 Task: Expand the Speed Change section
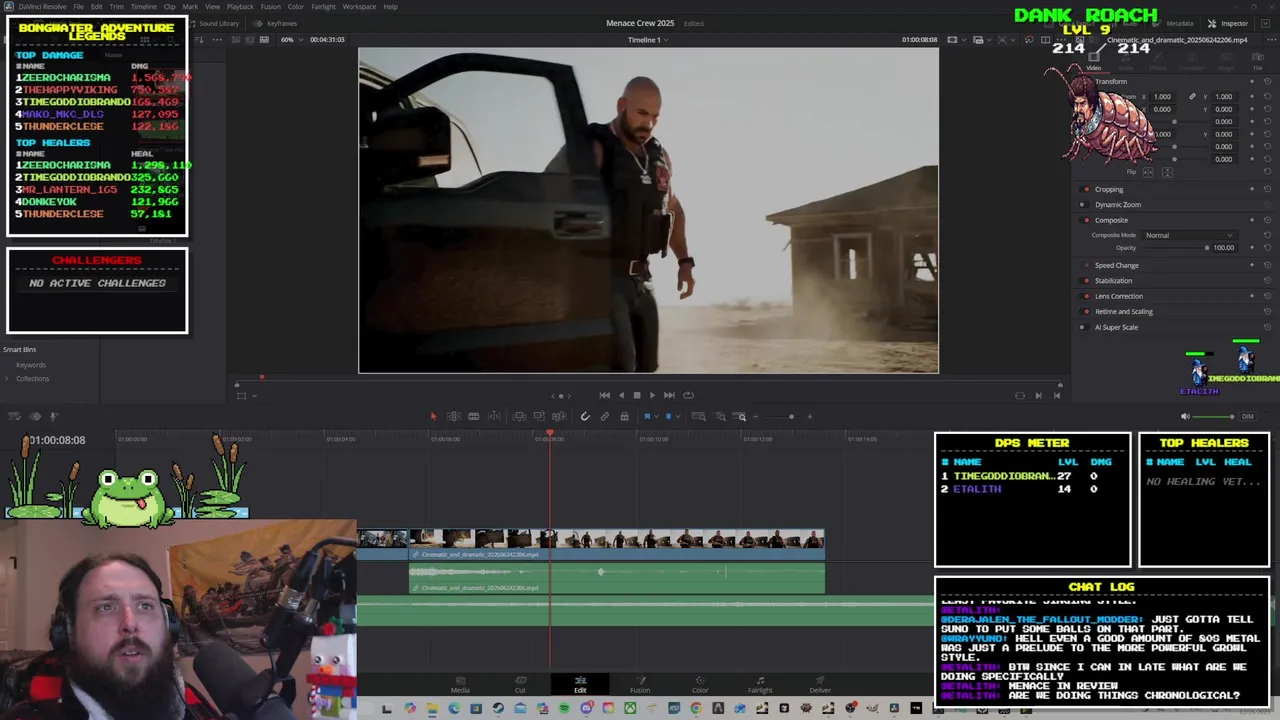pos(1117,265)
